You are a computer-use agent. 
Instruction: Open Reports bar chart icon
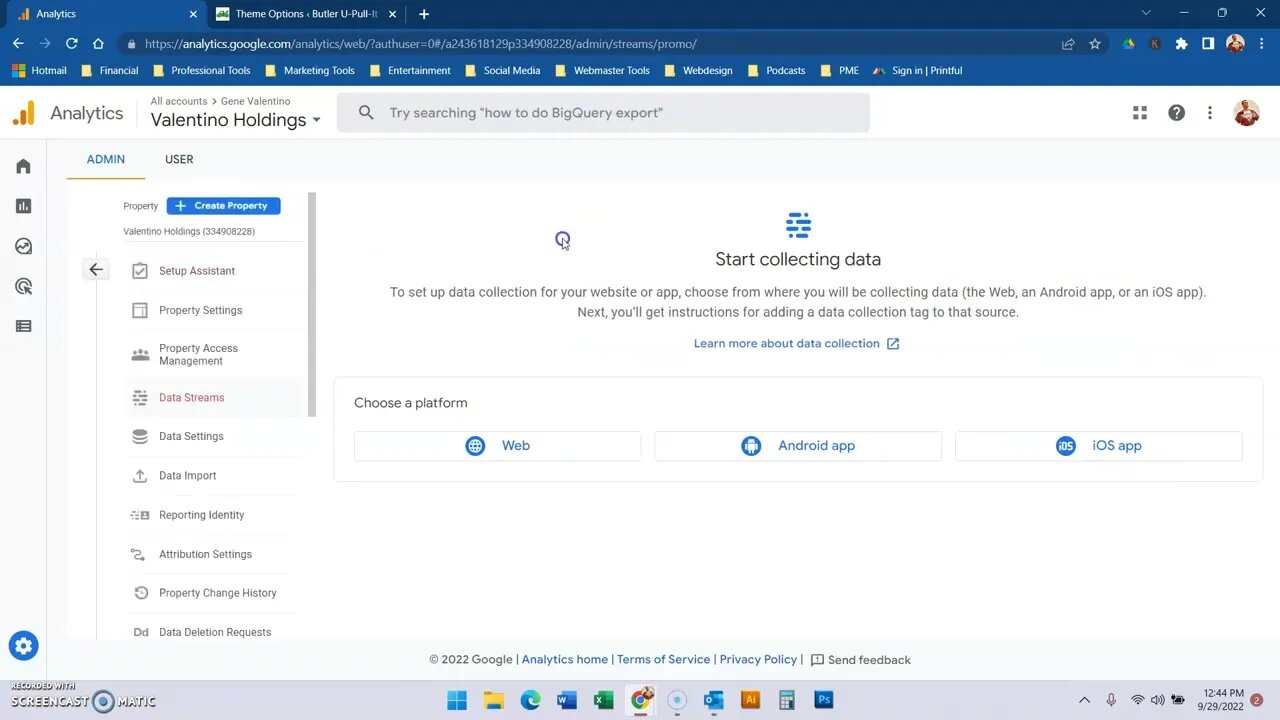click(23, 206)
